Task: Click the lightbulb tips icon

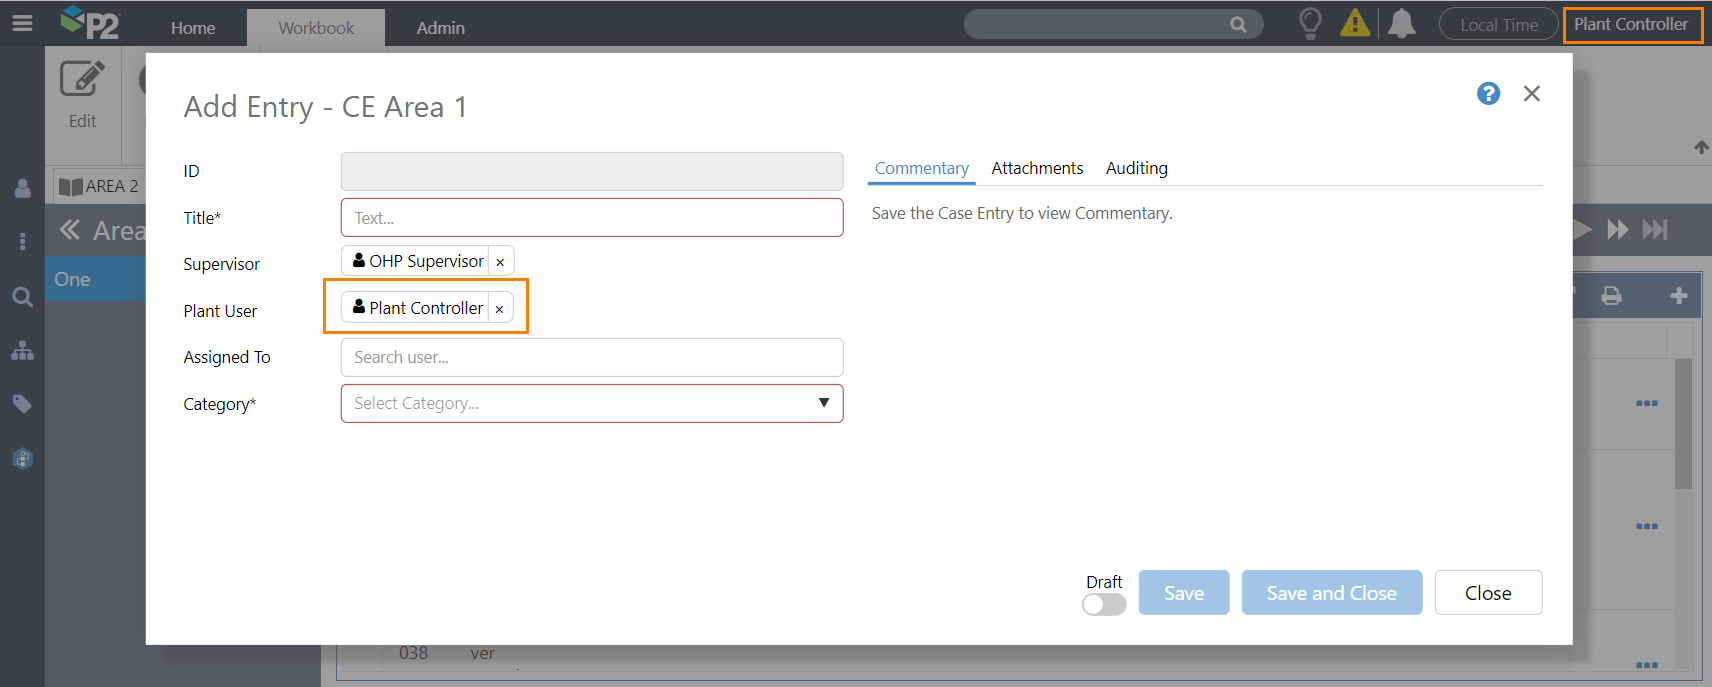Action: coord(1310,24)
